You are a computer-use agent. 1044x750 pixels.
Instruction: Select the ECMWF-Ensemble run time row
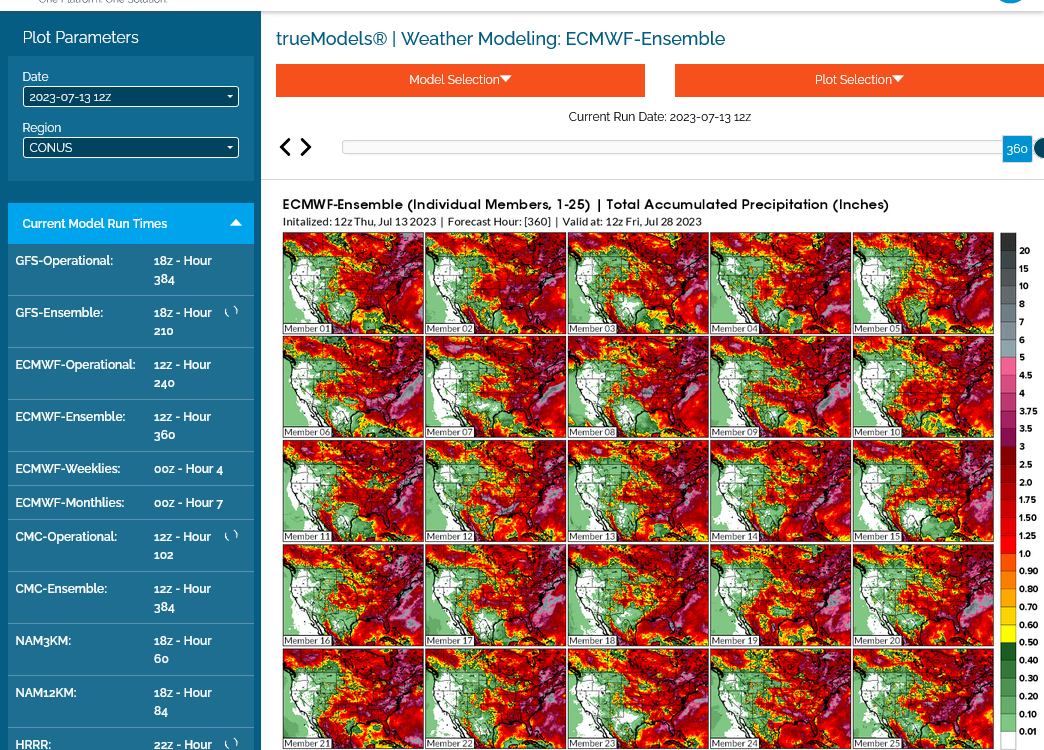pyautogui.click(x=130, y=426)
